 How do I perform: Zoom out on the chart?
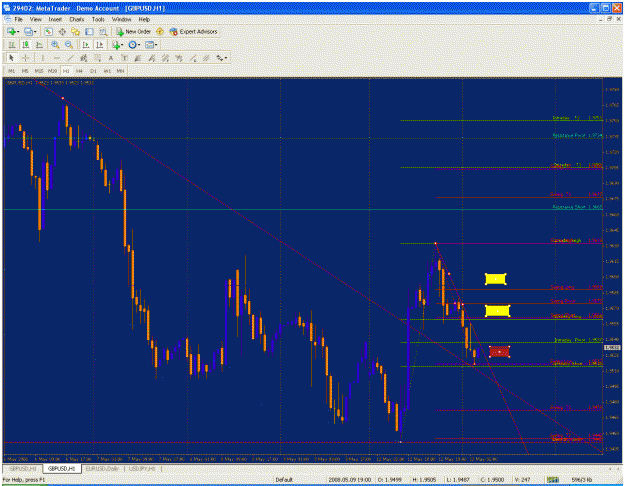click(69, 45)
